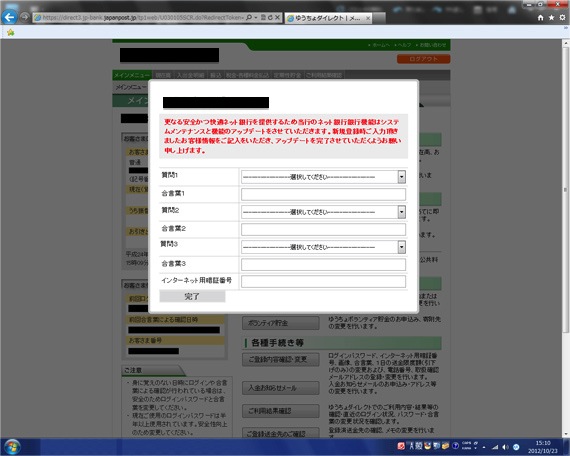The width and height of the screenshot is (570, 456).
Task: Click the blue help icon in language bar
Action: click(x=455, y=446)
